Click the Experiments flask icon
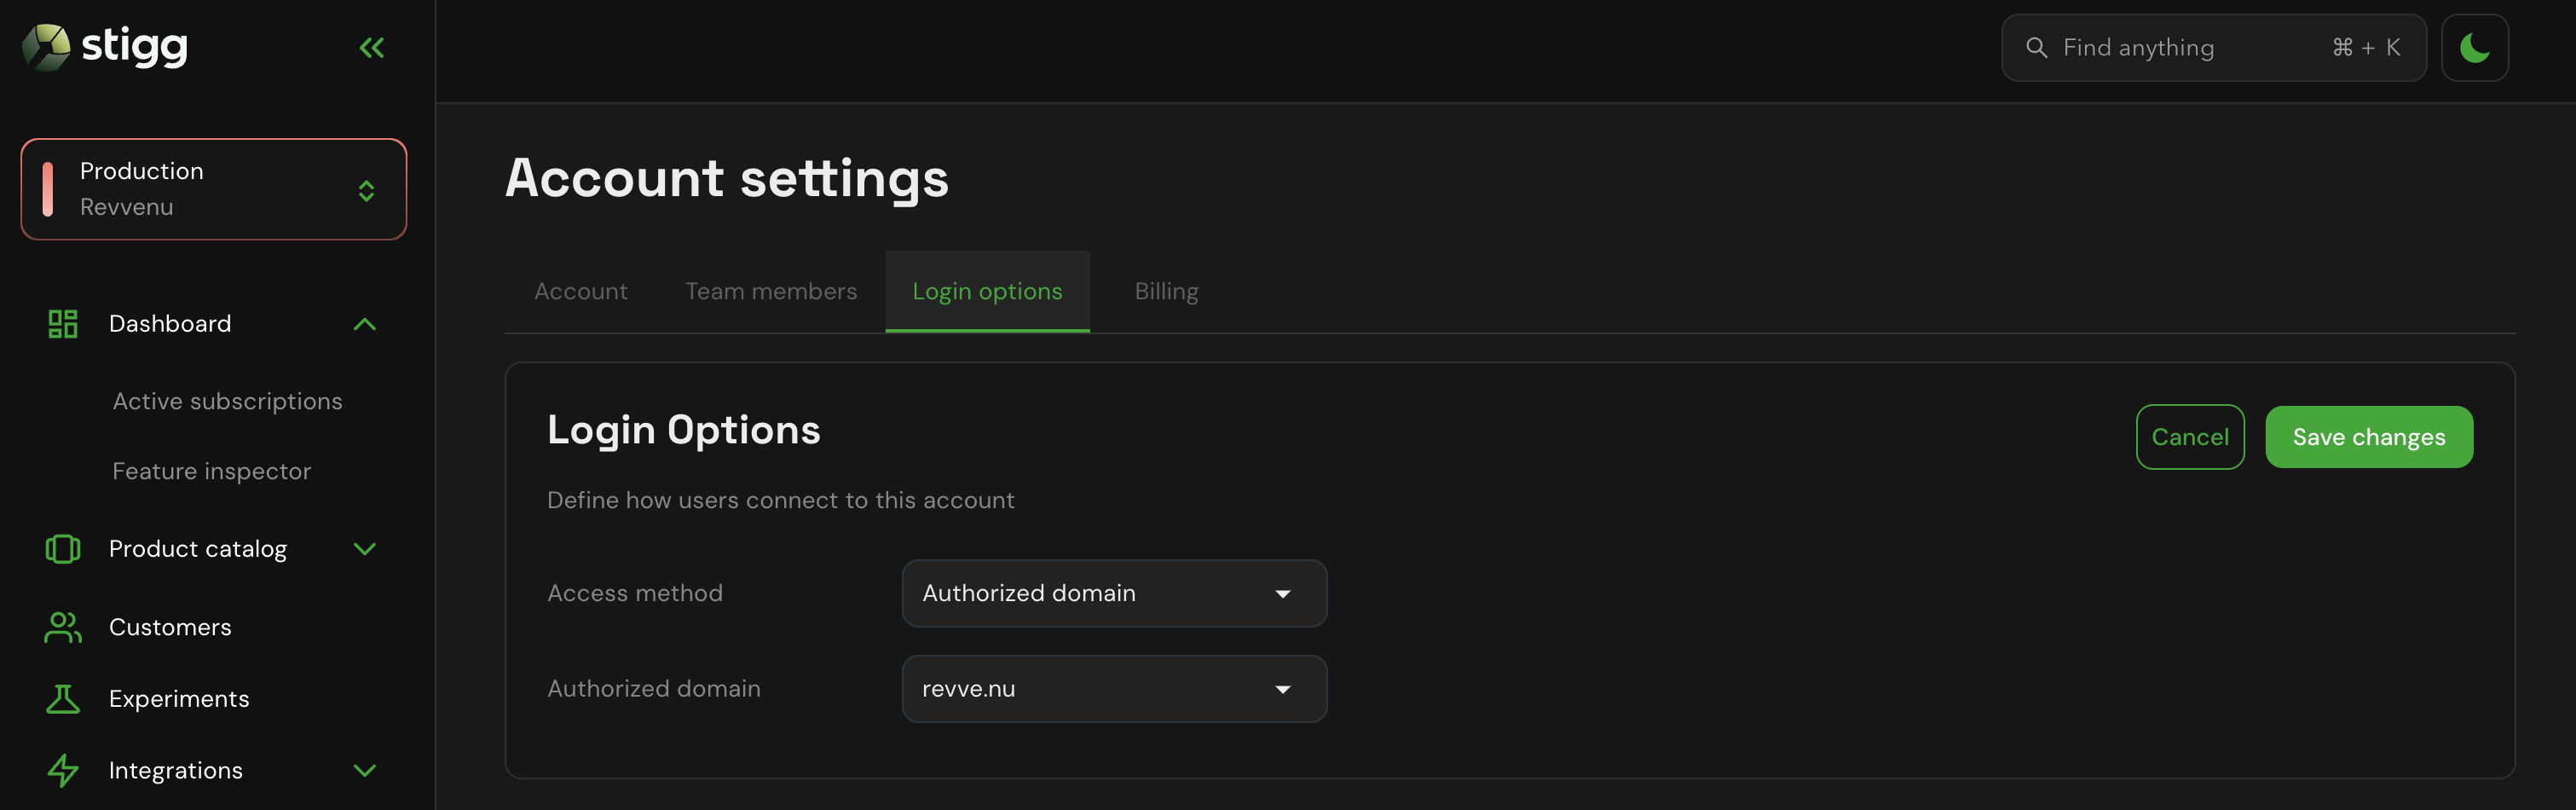The image size is (2576, 810). click(x=63, y=699)
